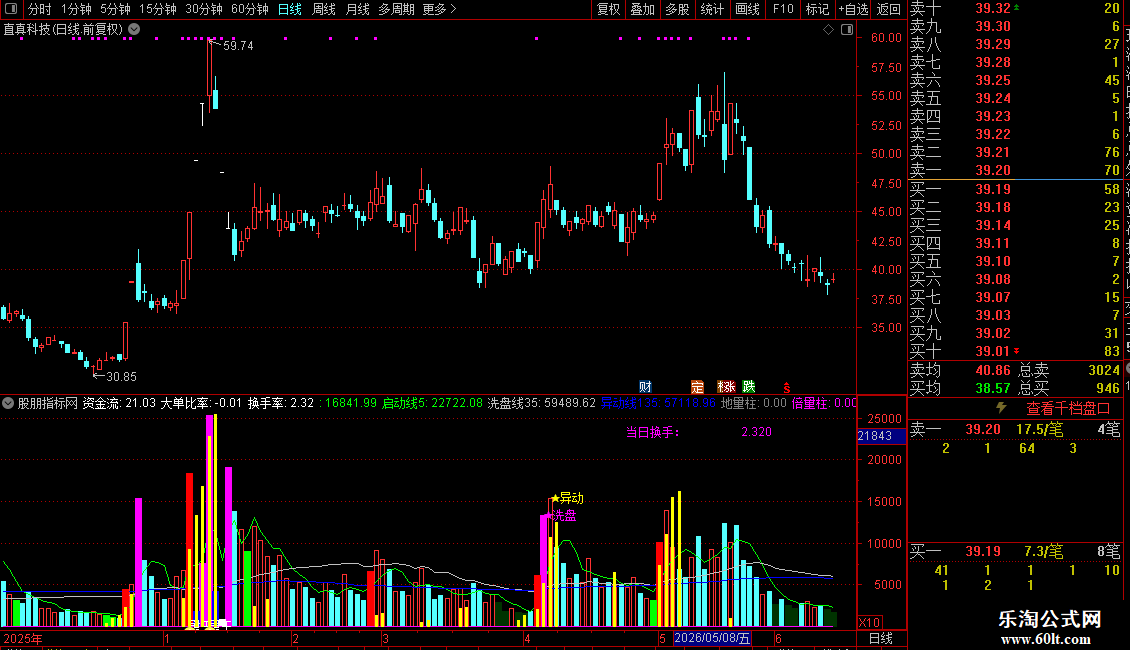
Task: Expand the 更多 more periods menu
Action: (x=440, y=9)
